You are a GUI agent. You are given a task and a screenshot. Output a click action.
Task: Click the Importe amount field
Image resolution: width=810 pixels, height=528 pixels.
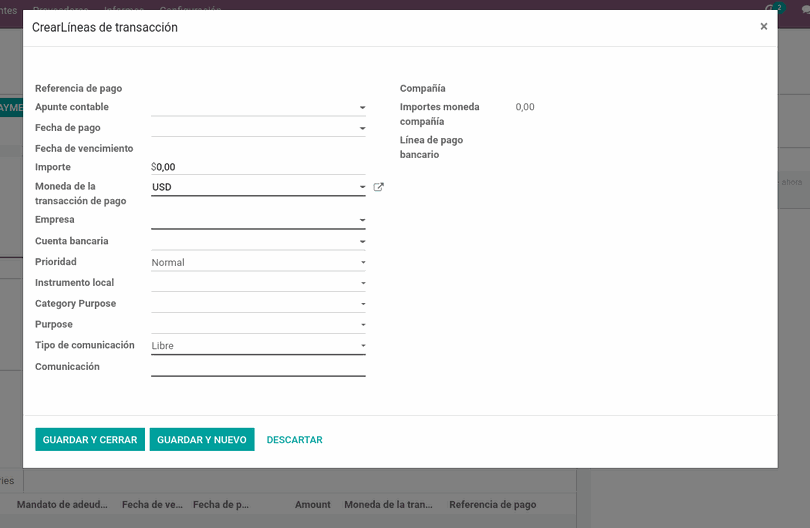(260, 167)
